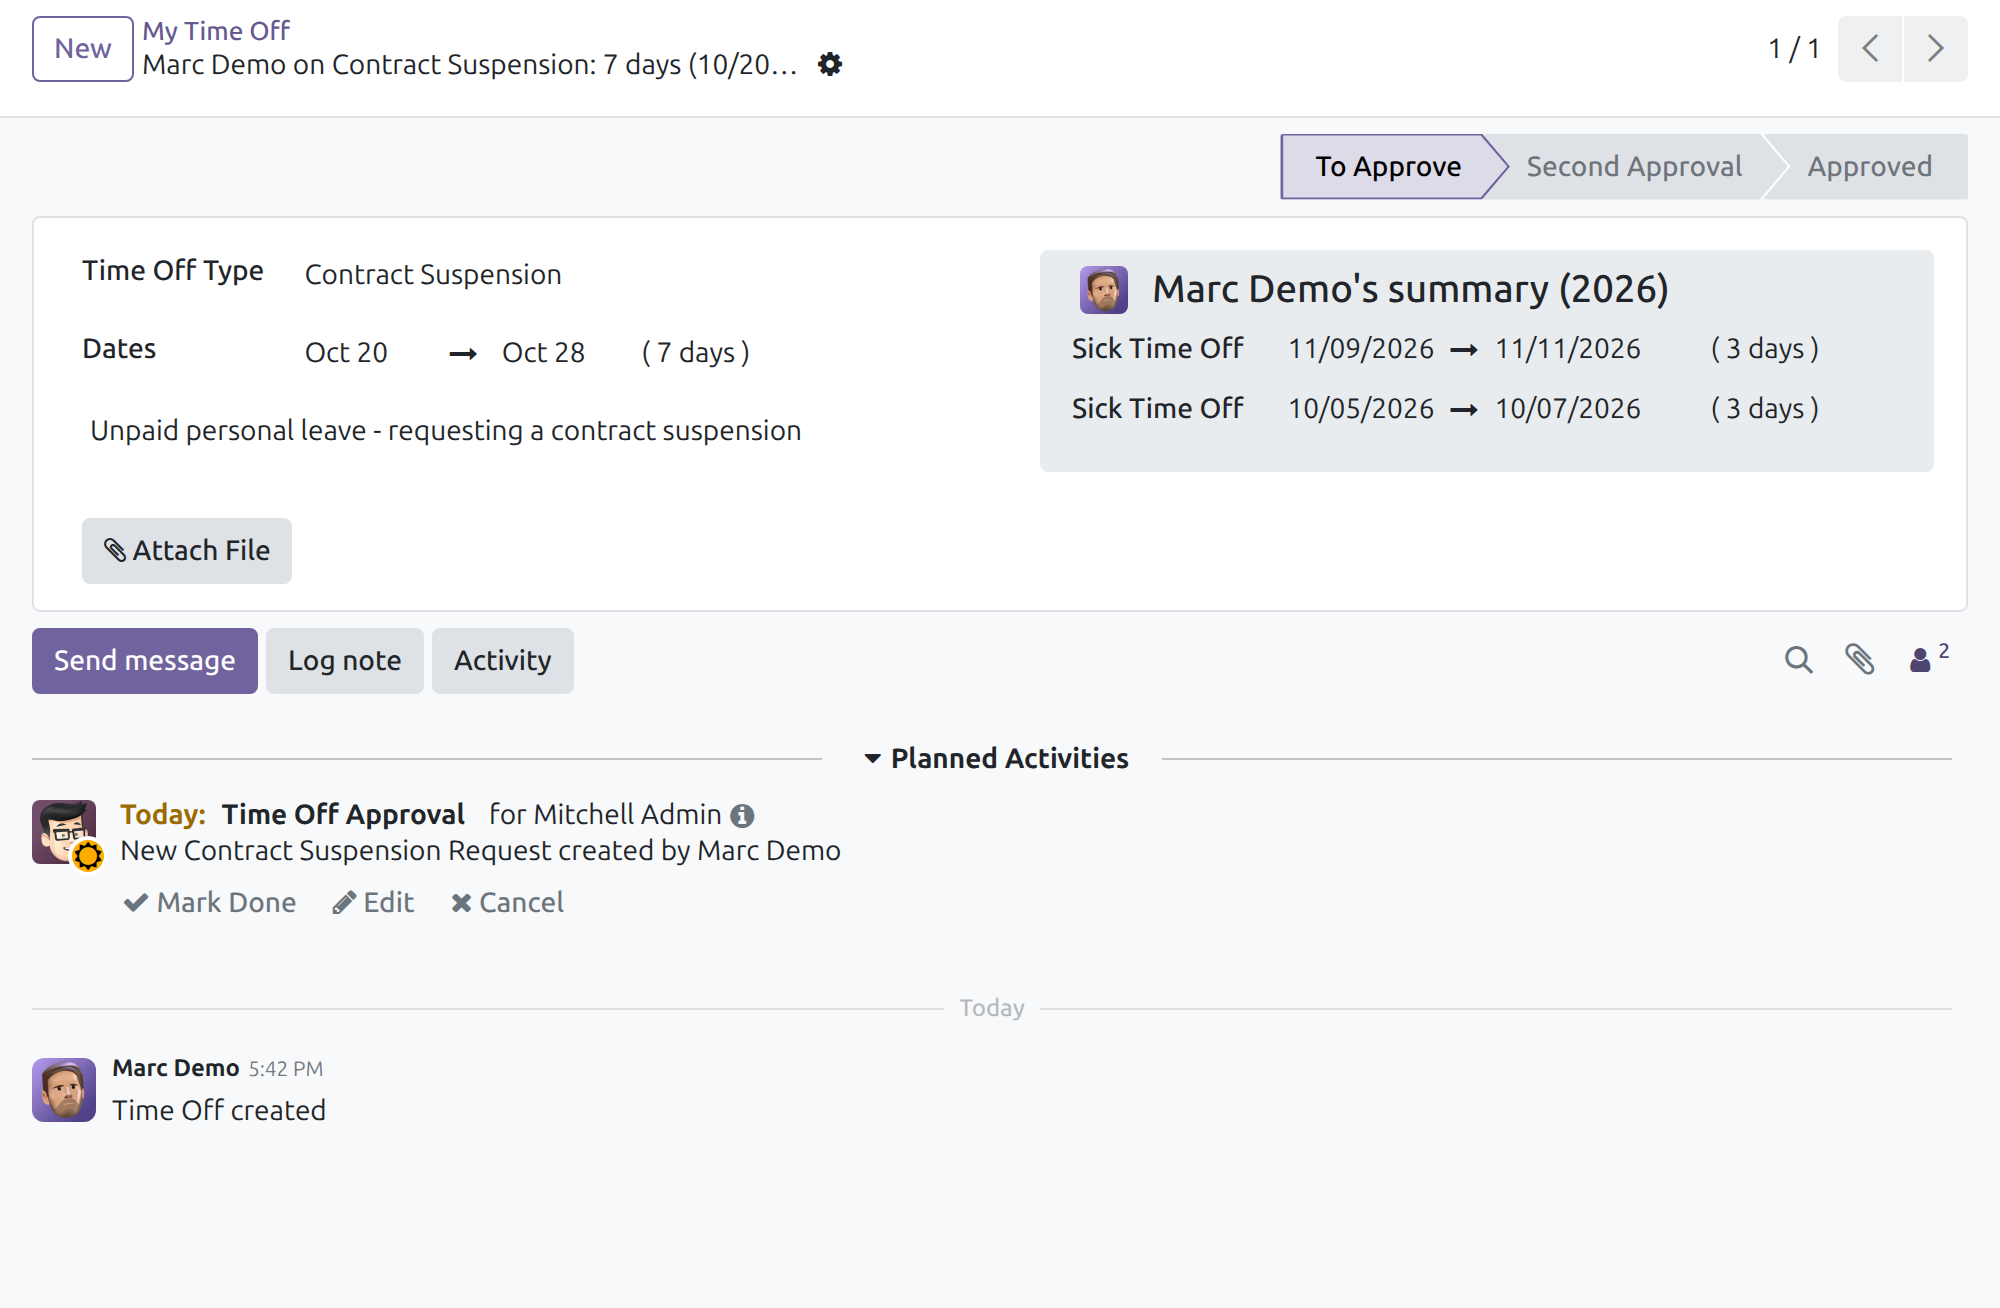This screenshot has width=2000, height=1308.
Task: Search messages with the magnifier icon
Action: [x=1798, y=660]
